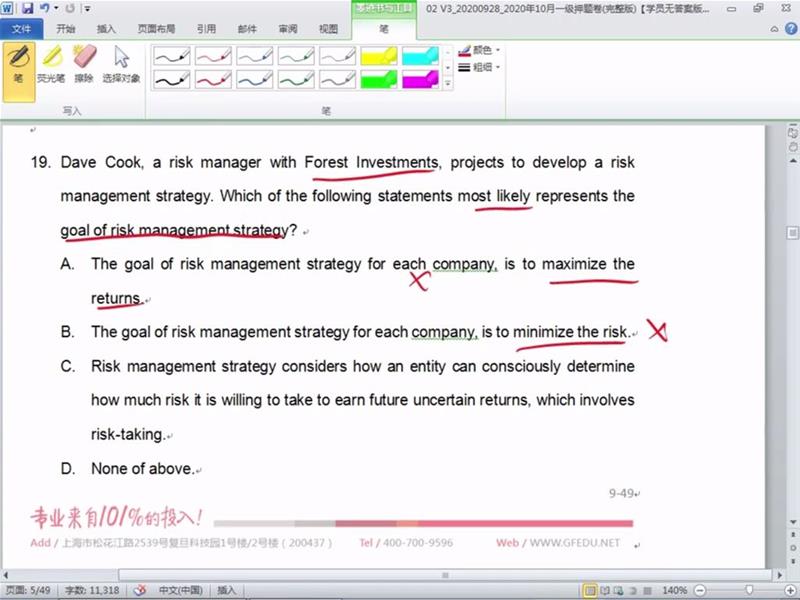Toggle the Insert (插入) mode in status bar
This screenshot has width=800, height=600.
[x=226, y=590]
